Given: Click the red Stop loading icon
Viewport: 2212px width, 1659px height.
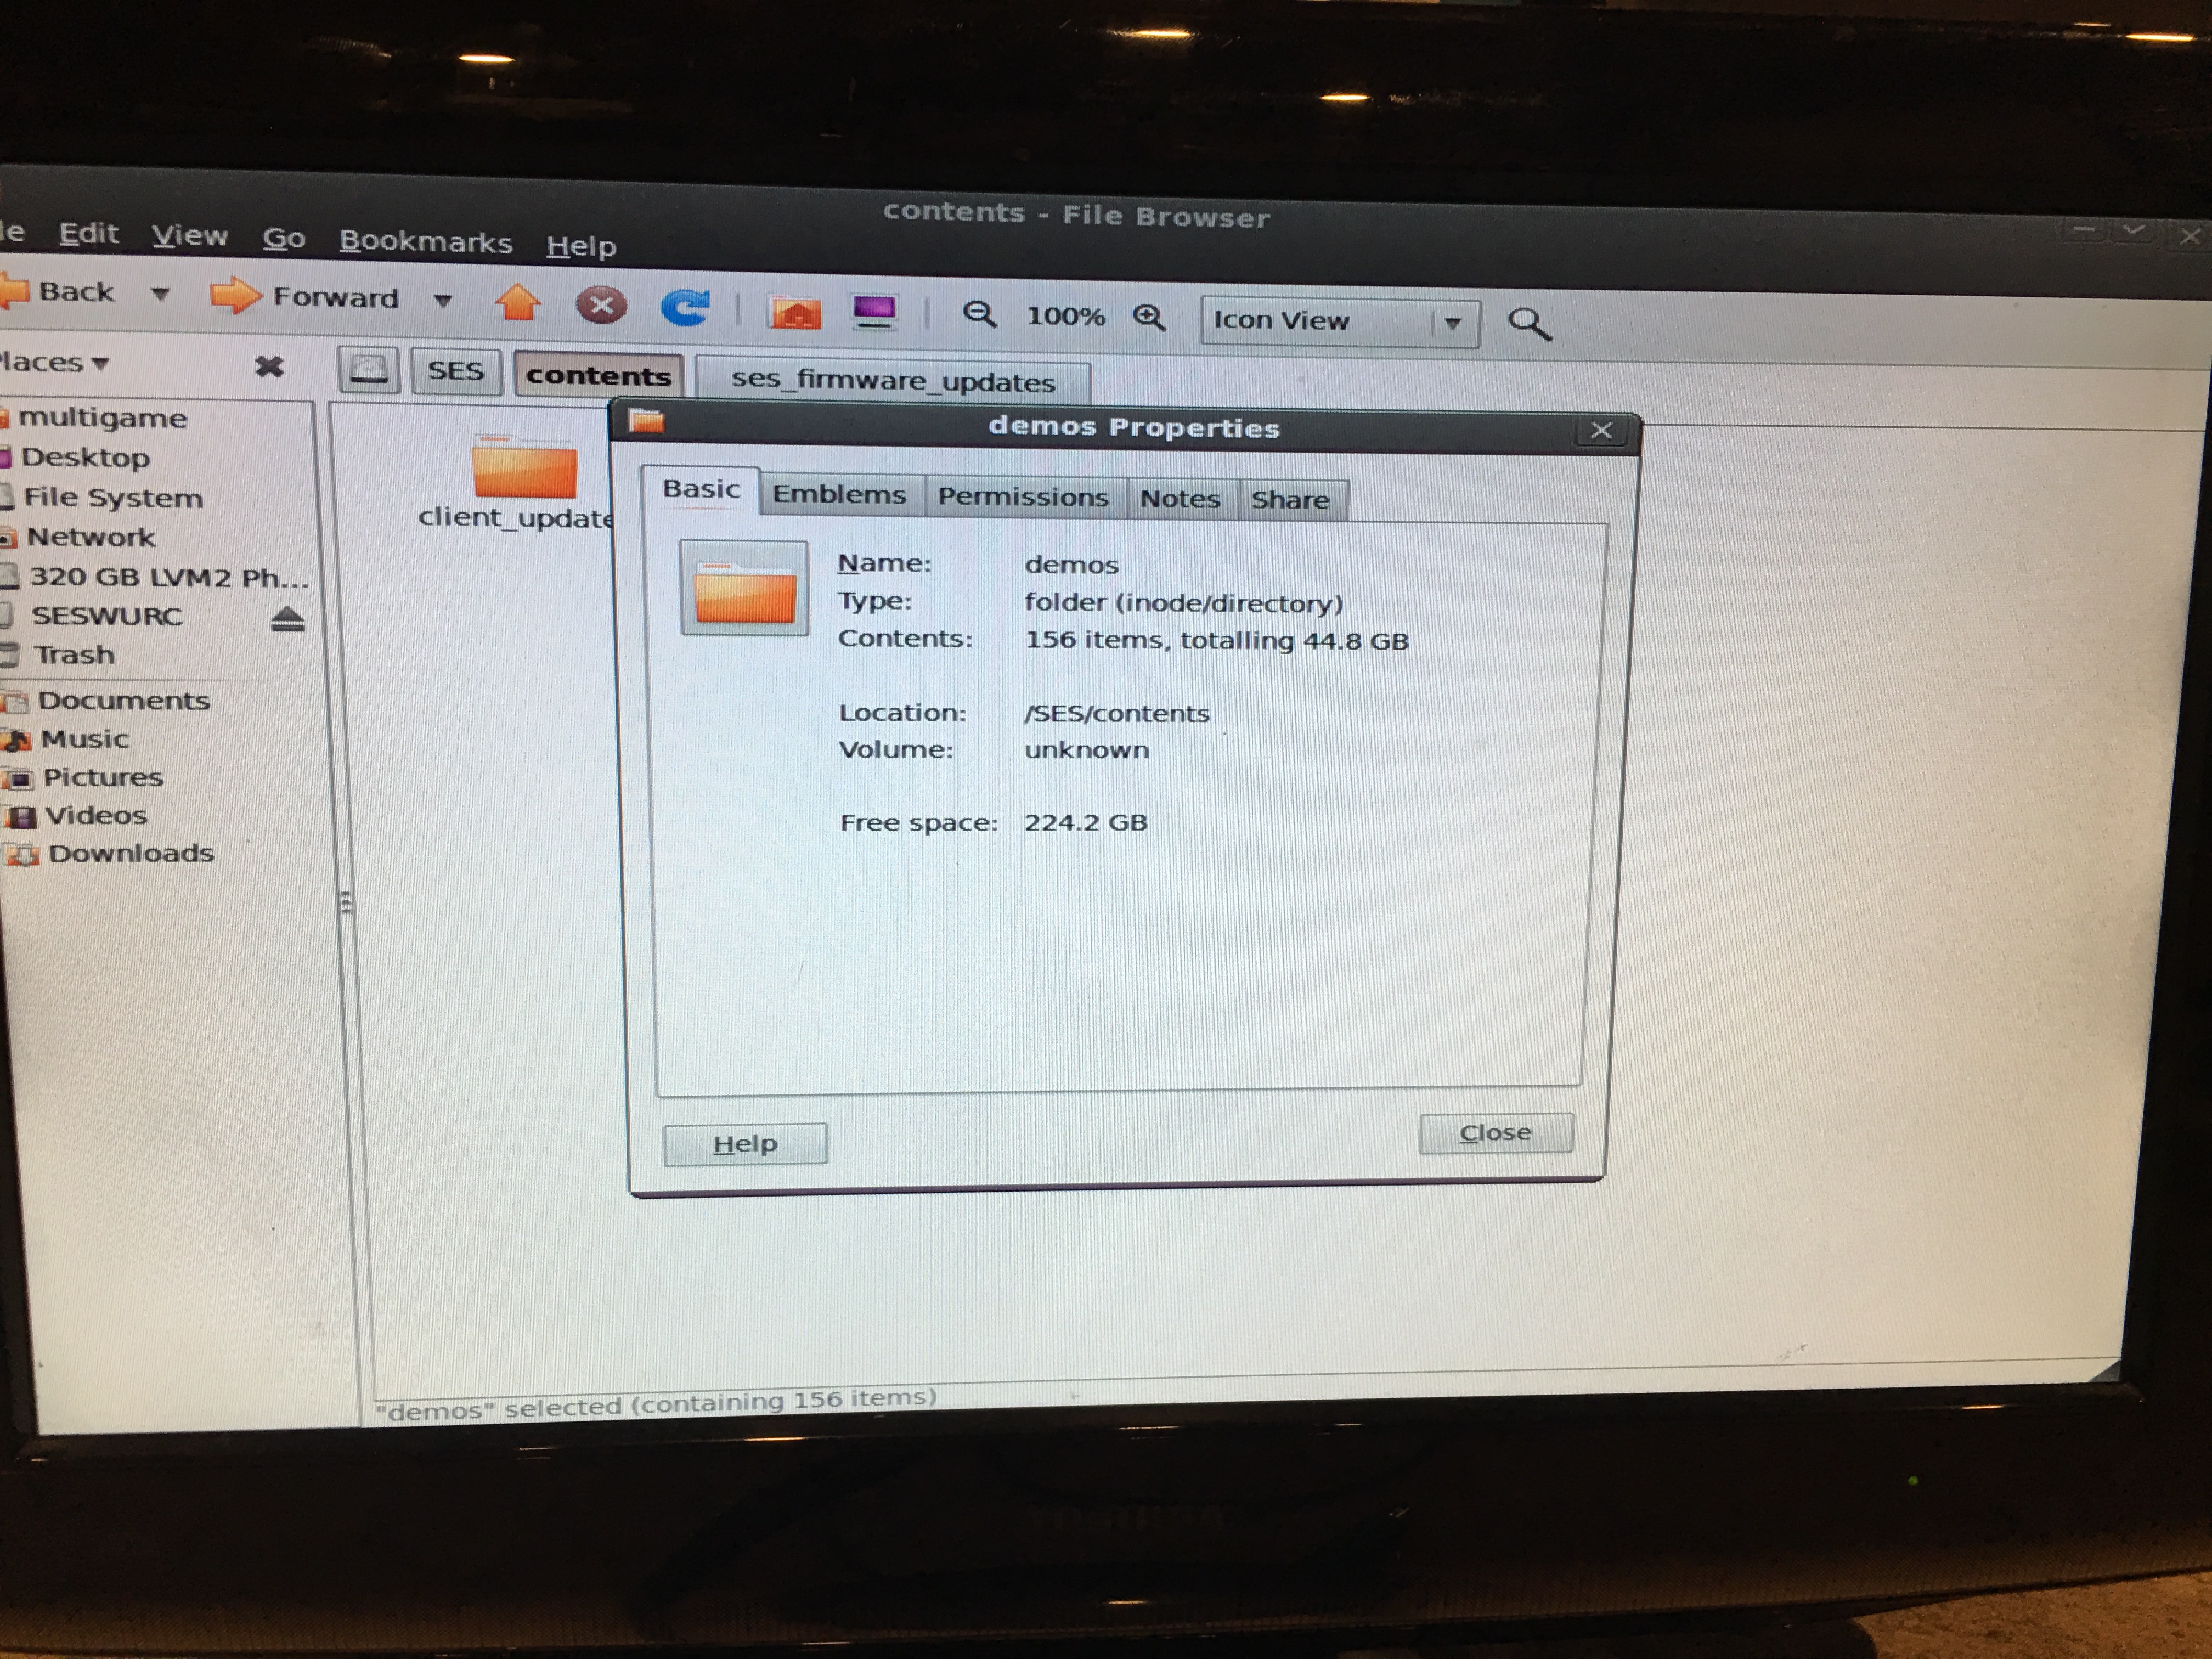Looking at the screenshot, I should click(x=601, y=305).
